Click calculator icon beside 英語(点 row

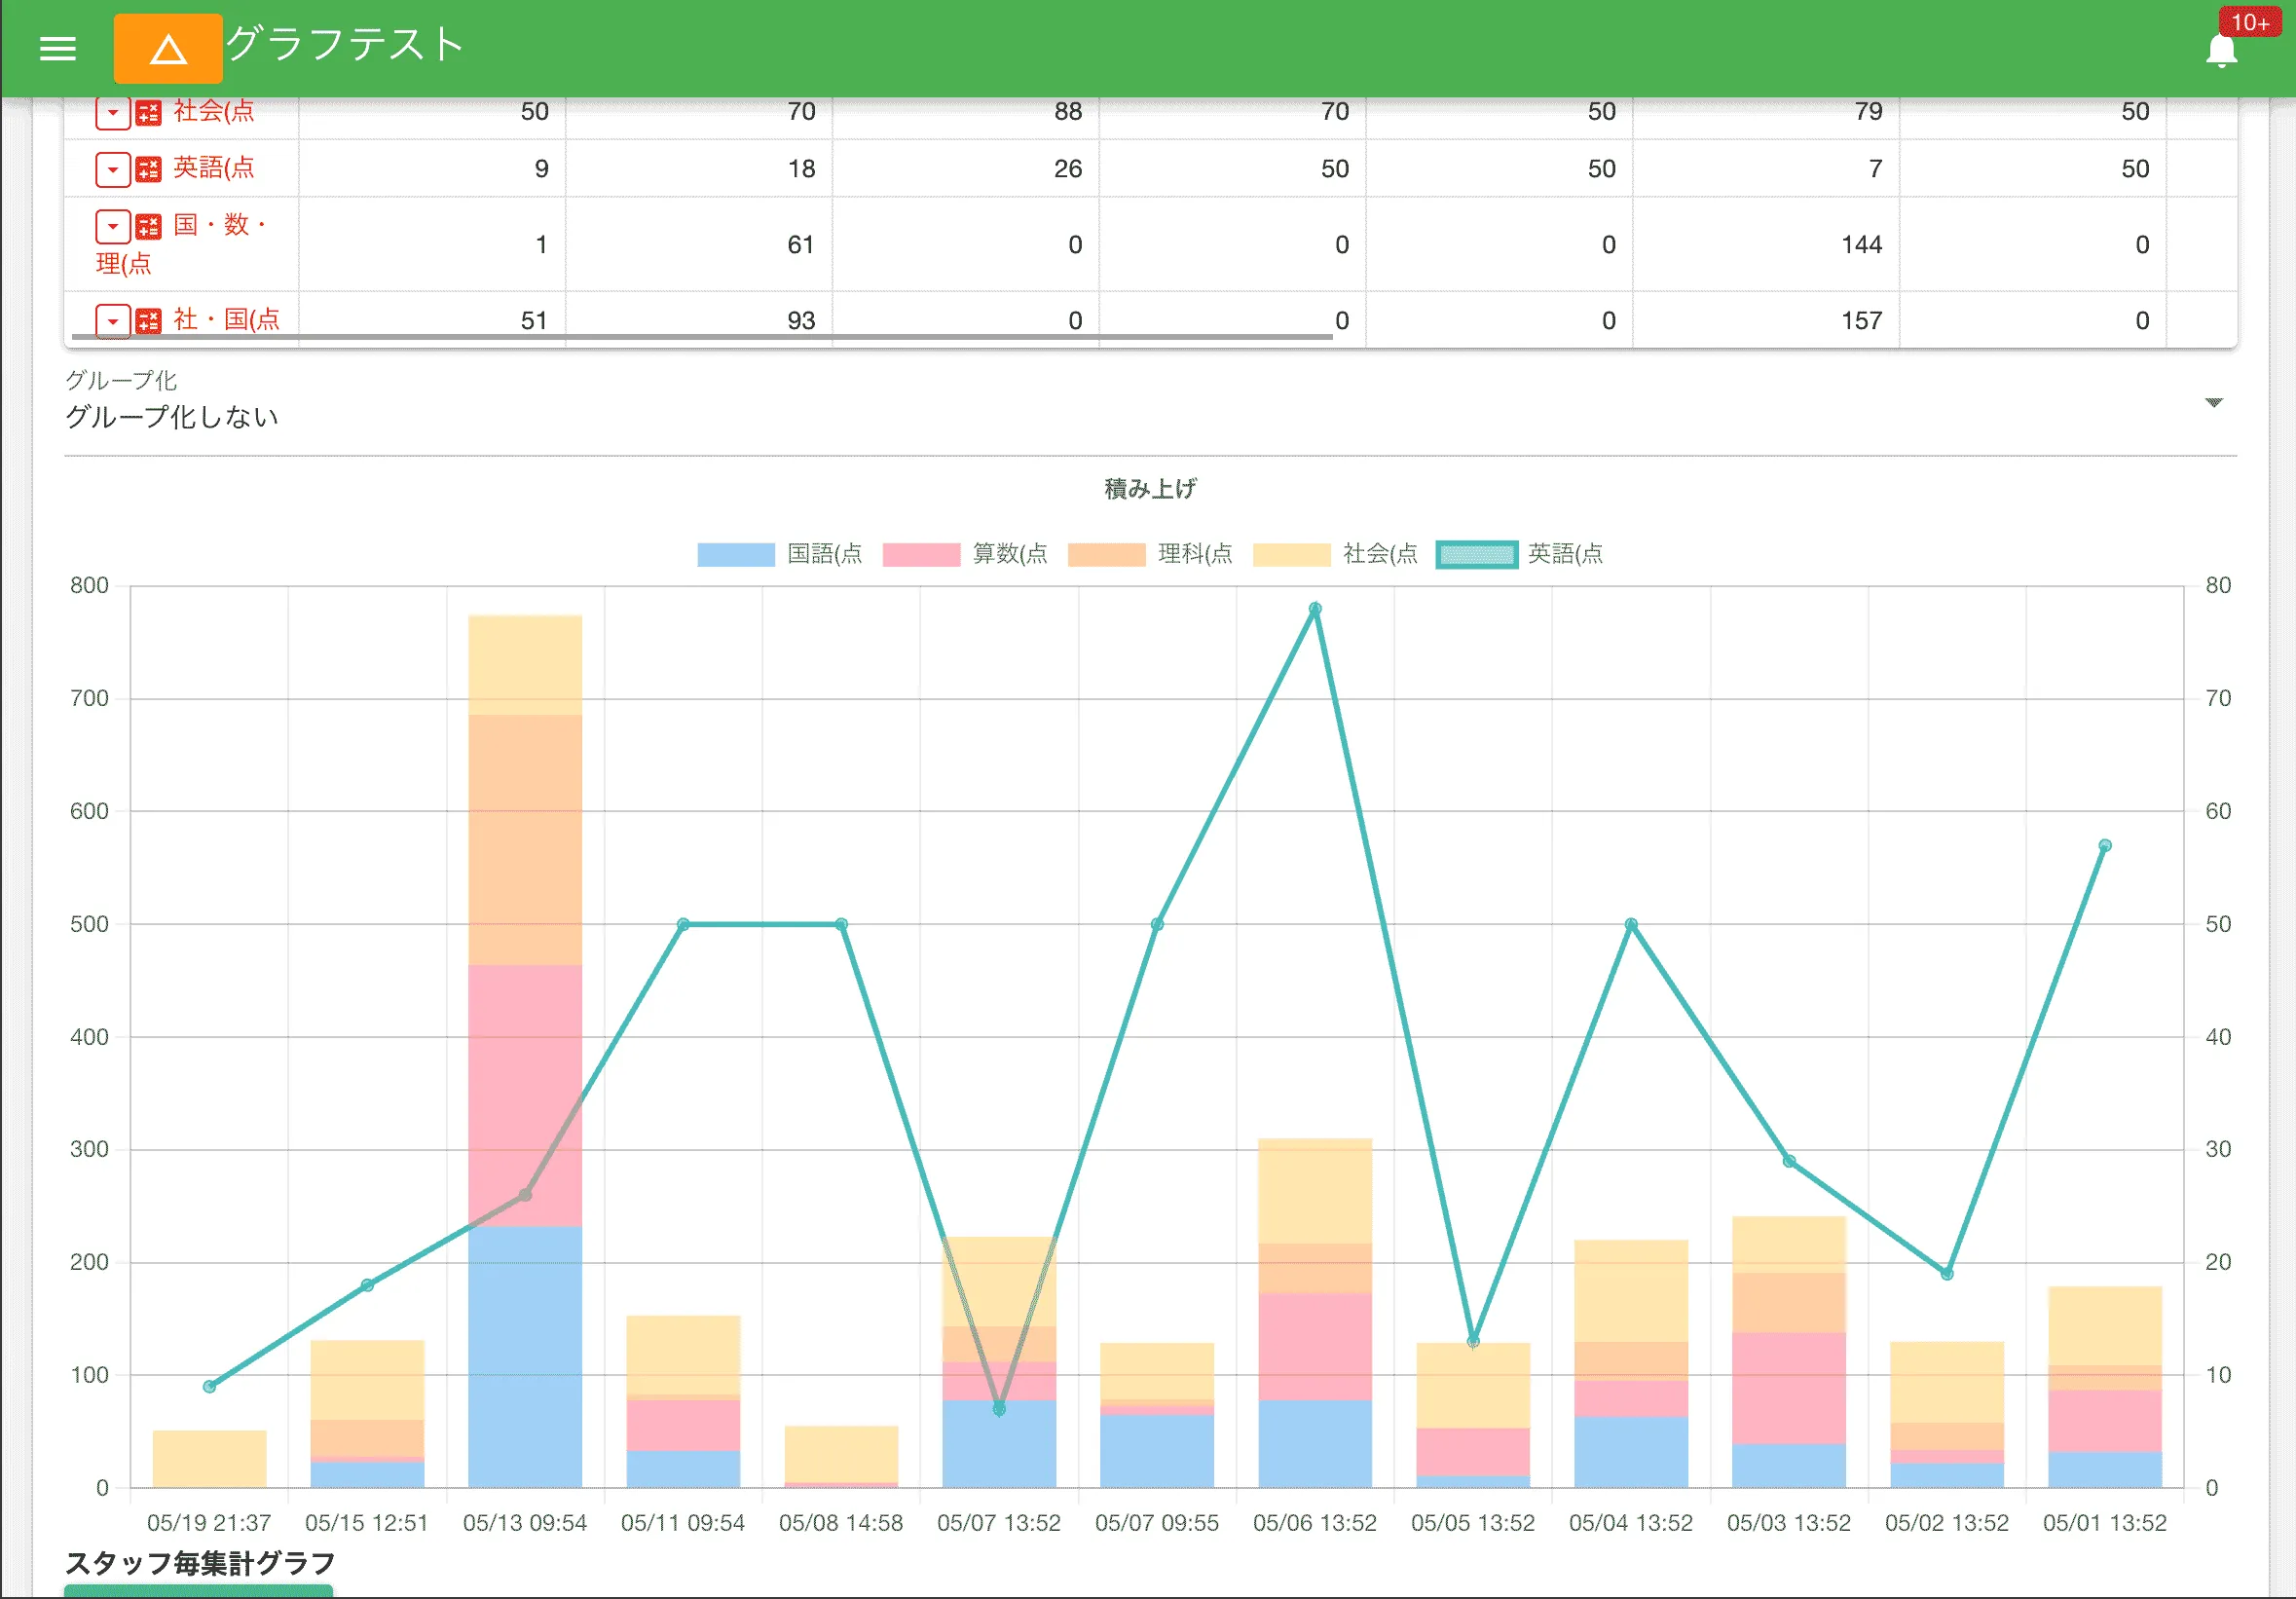148,169
